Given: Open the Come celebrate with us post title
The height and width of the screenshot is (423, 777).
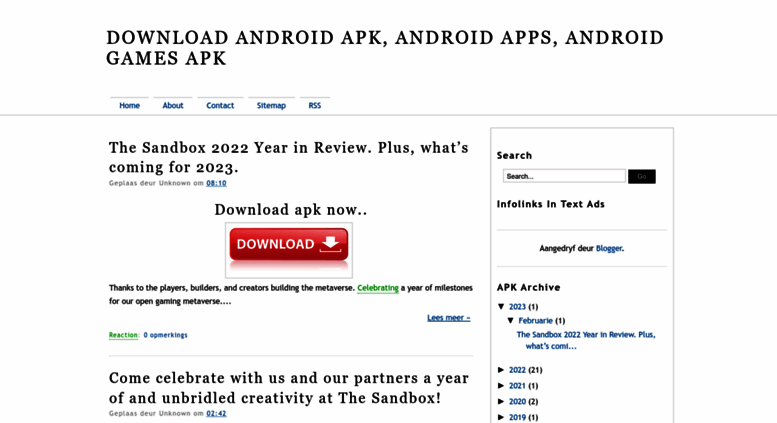Looking at the screenshot, I should tap(288, 388).
